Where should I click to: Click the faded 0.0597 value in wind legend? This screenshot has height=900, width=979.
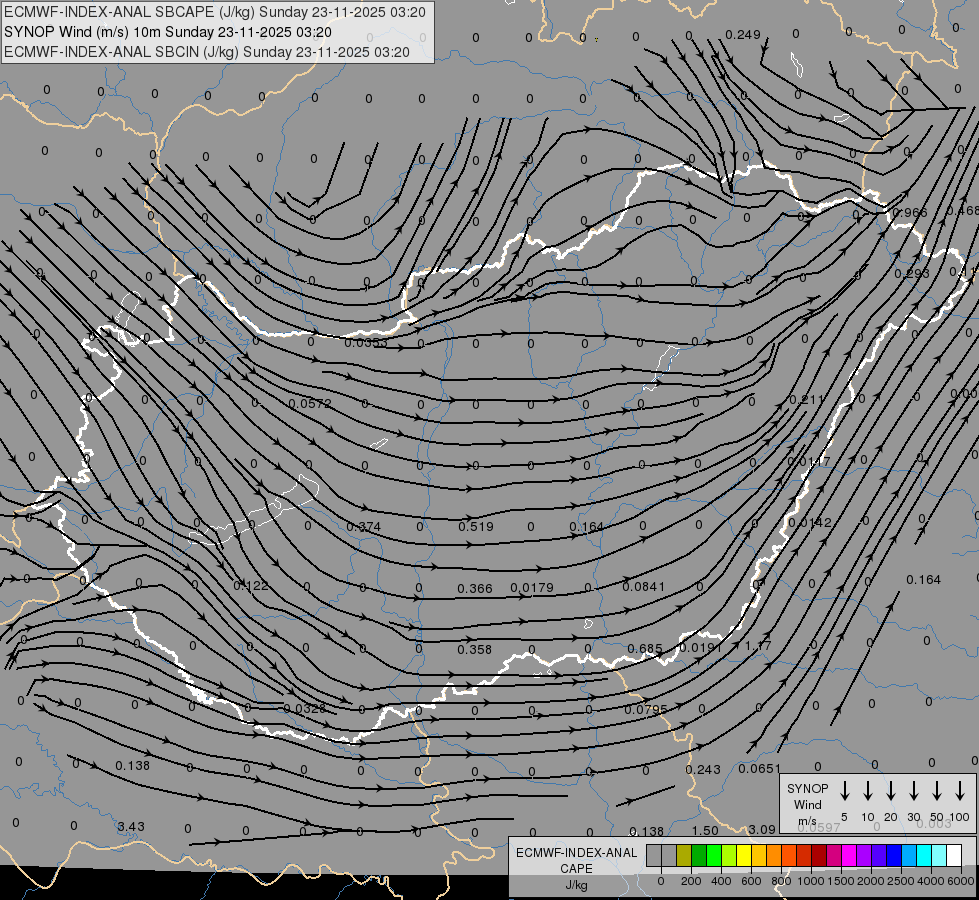819,828
